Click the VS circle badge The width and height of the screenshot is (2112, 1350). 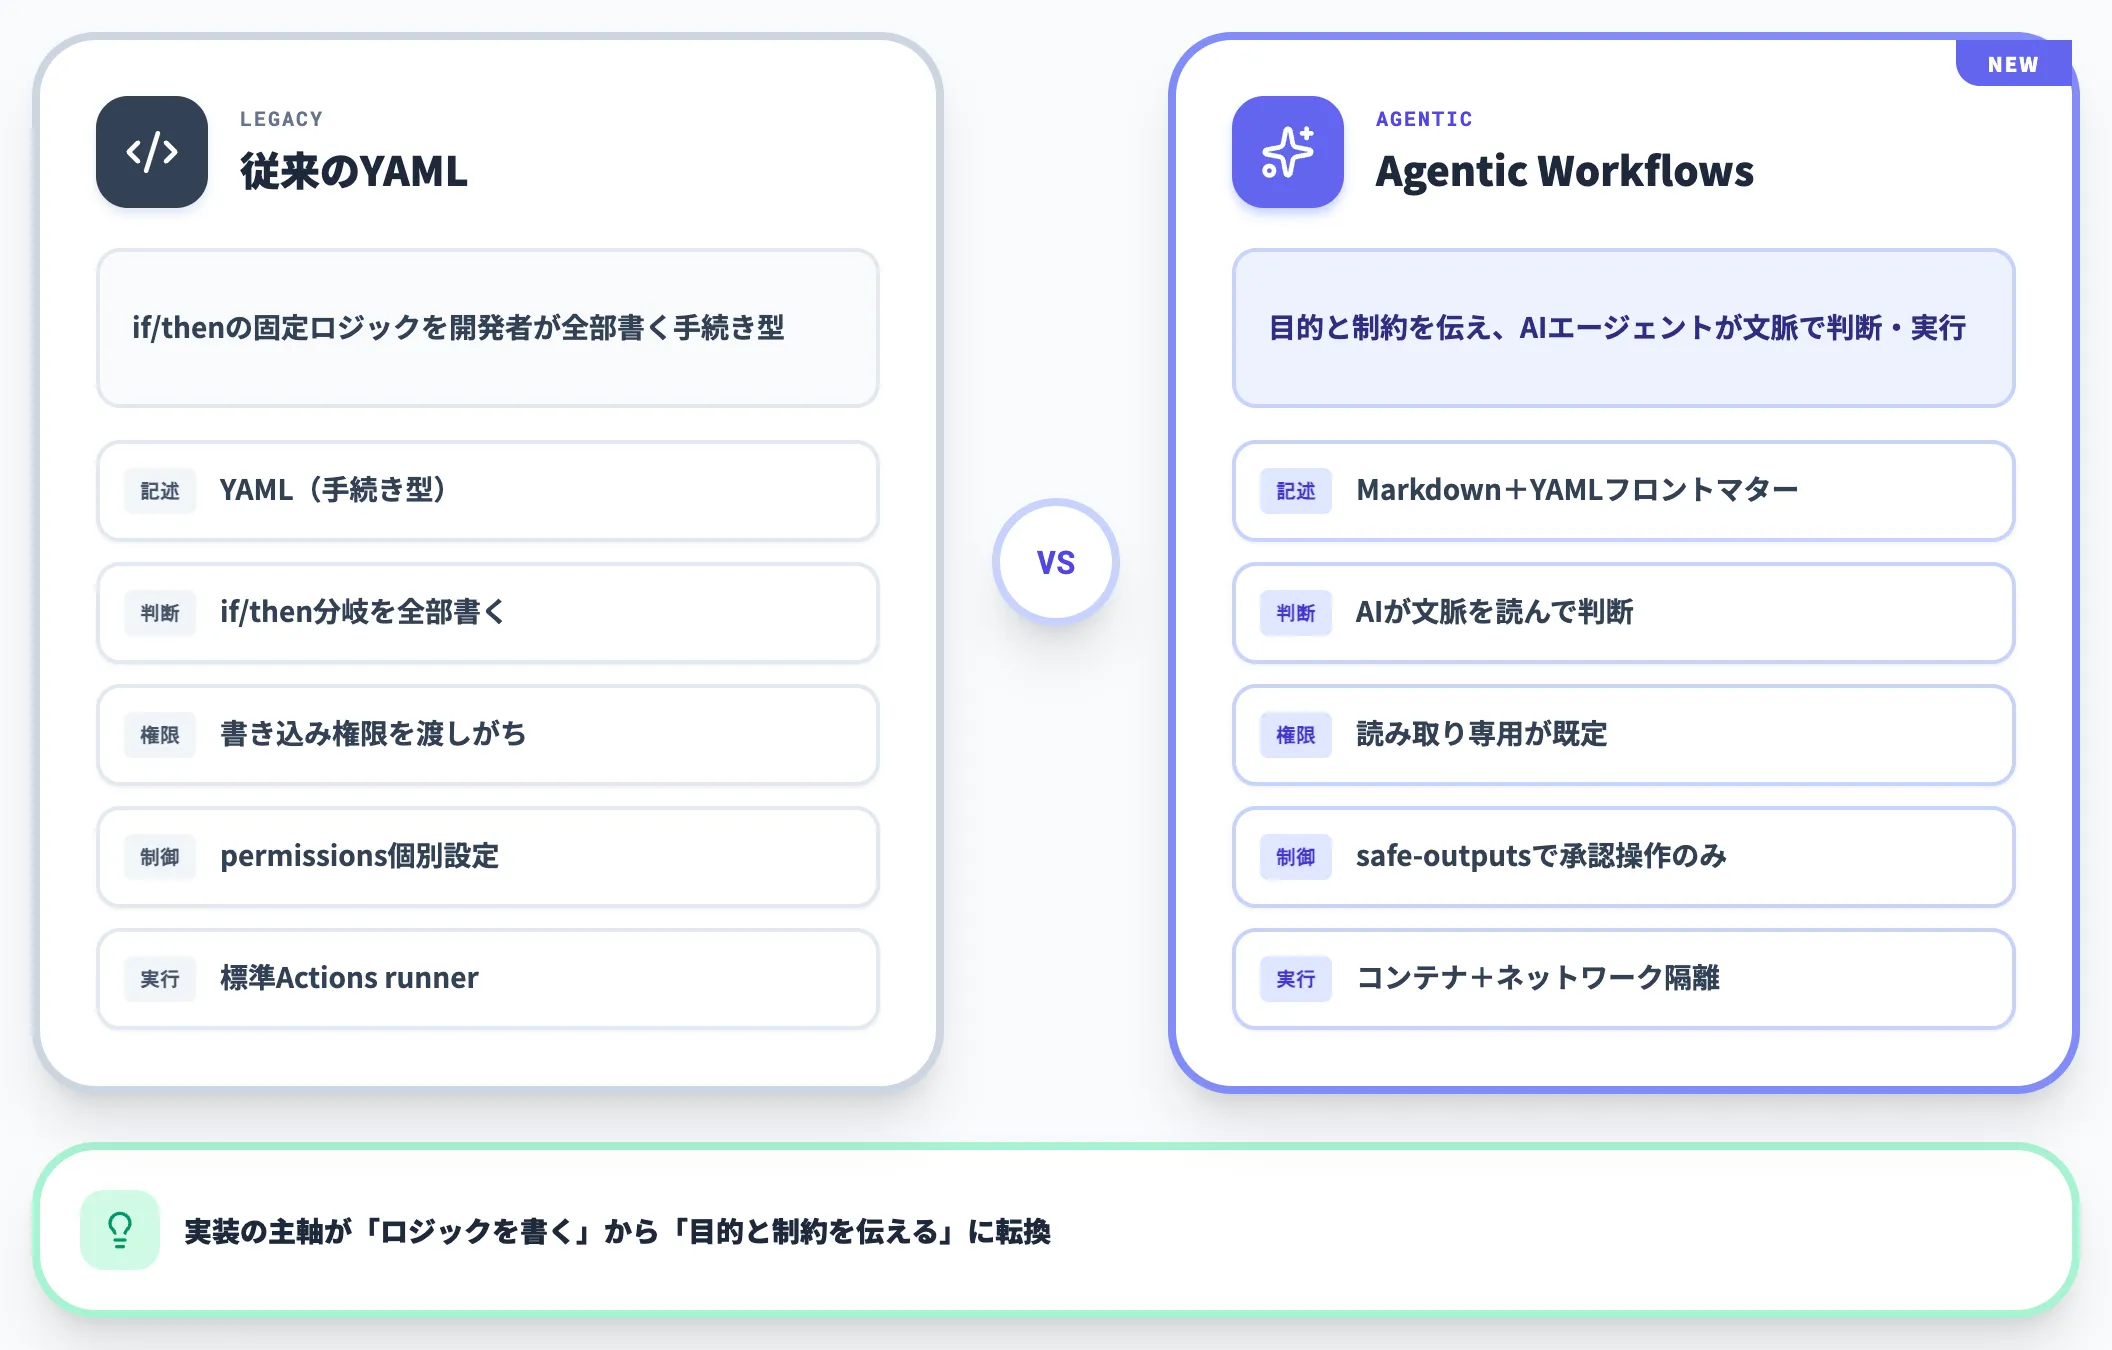1056,562
